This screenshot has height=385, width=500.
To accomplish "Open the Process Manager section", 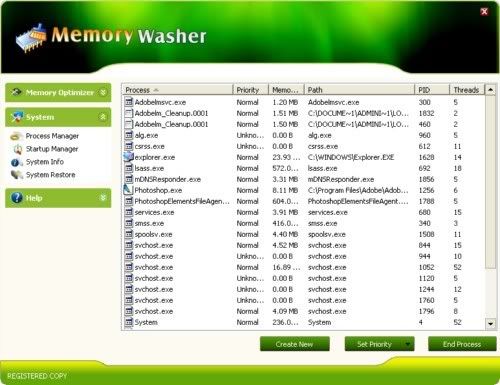I will click(52, 136).
